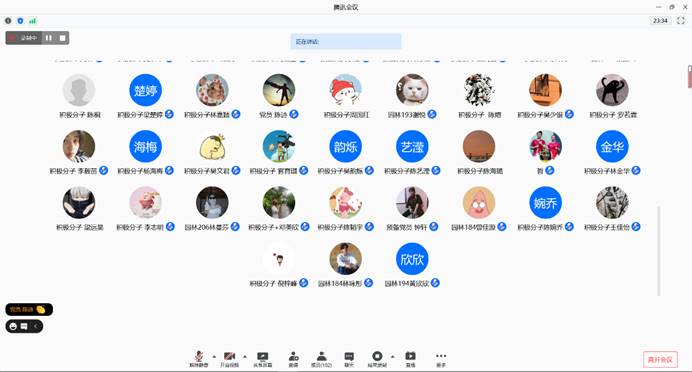Image resolution: width=692 pixels, height=372 pixels.
Task: Open the chat panel icon
Action: click(349, 359)
